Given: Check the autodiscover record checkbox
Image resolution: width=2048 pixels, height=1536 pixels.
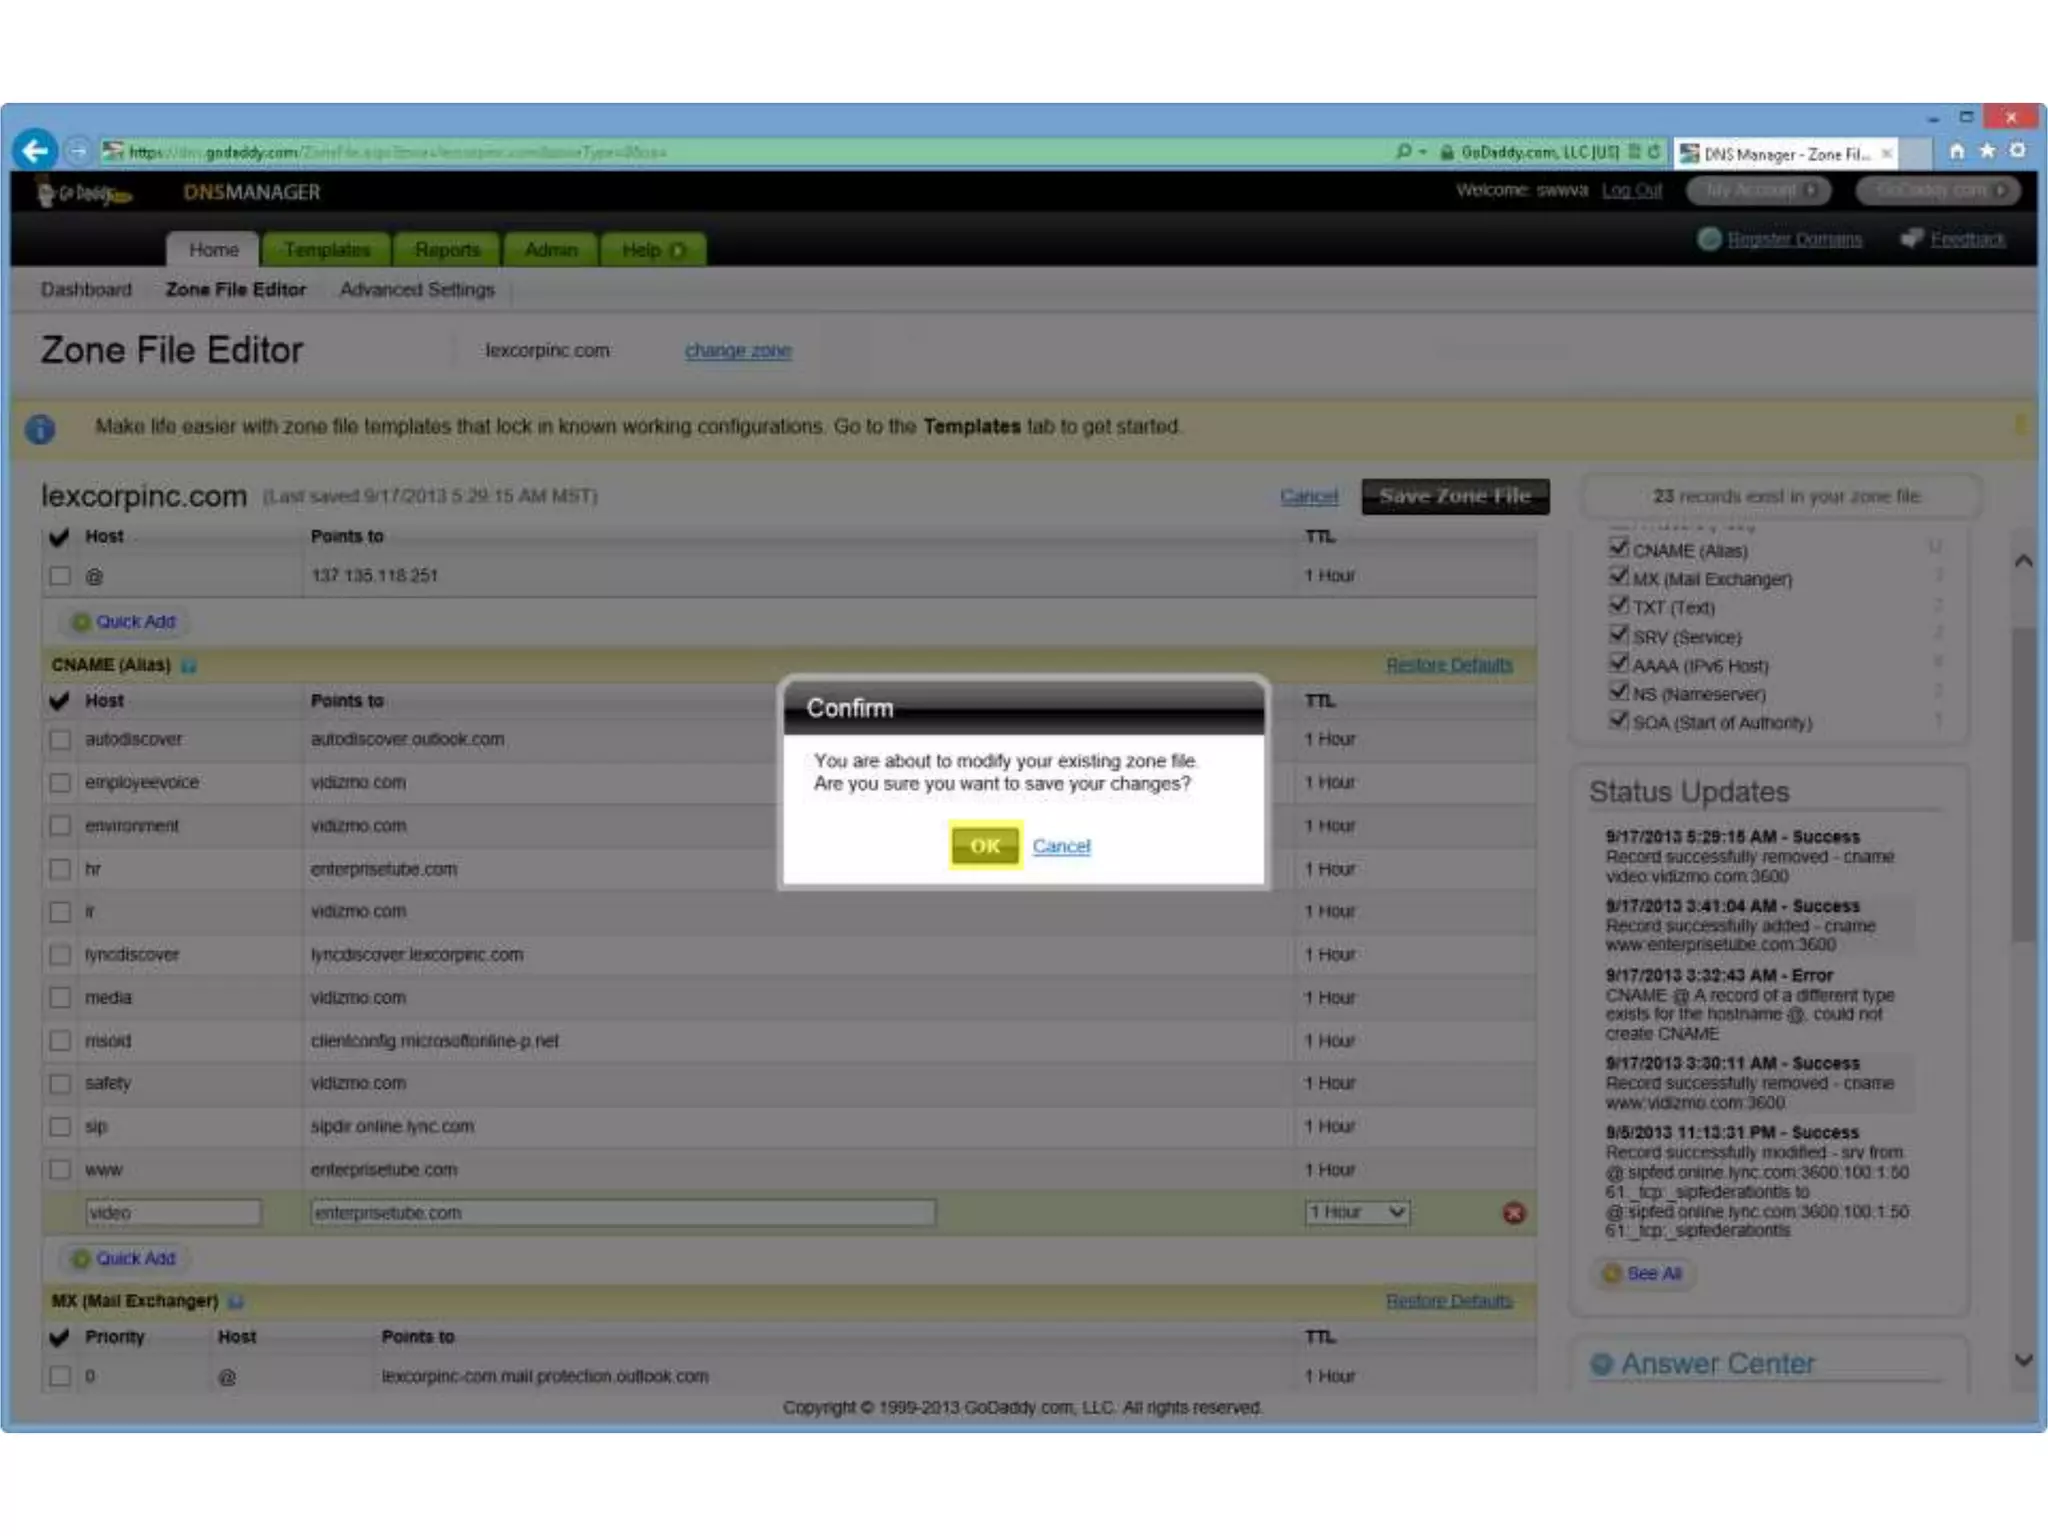Looking at the screenshot, I should coord(61,740).
